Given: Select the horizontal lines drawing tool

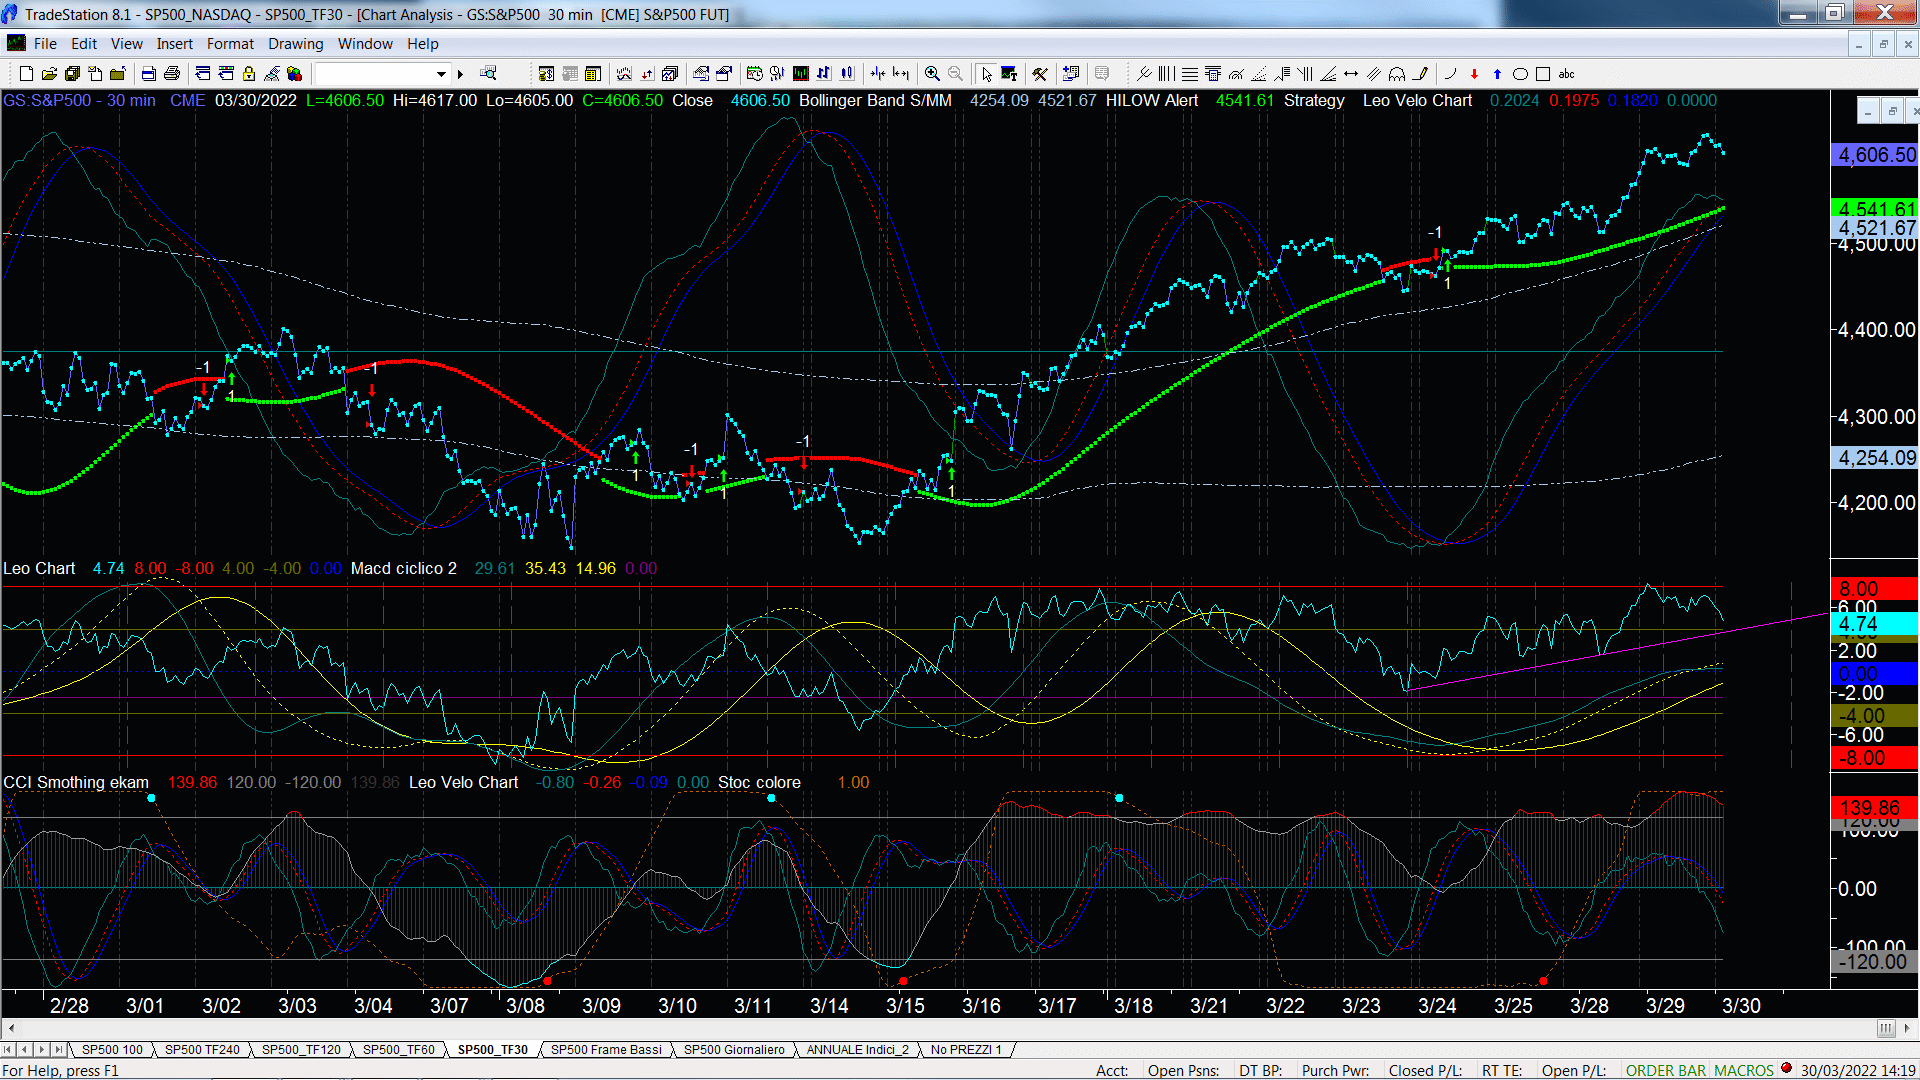Looking at the screenshot, I should tap(1190, 74).
